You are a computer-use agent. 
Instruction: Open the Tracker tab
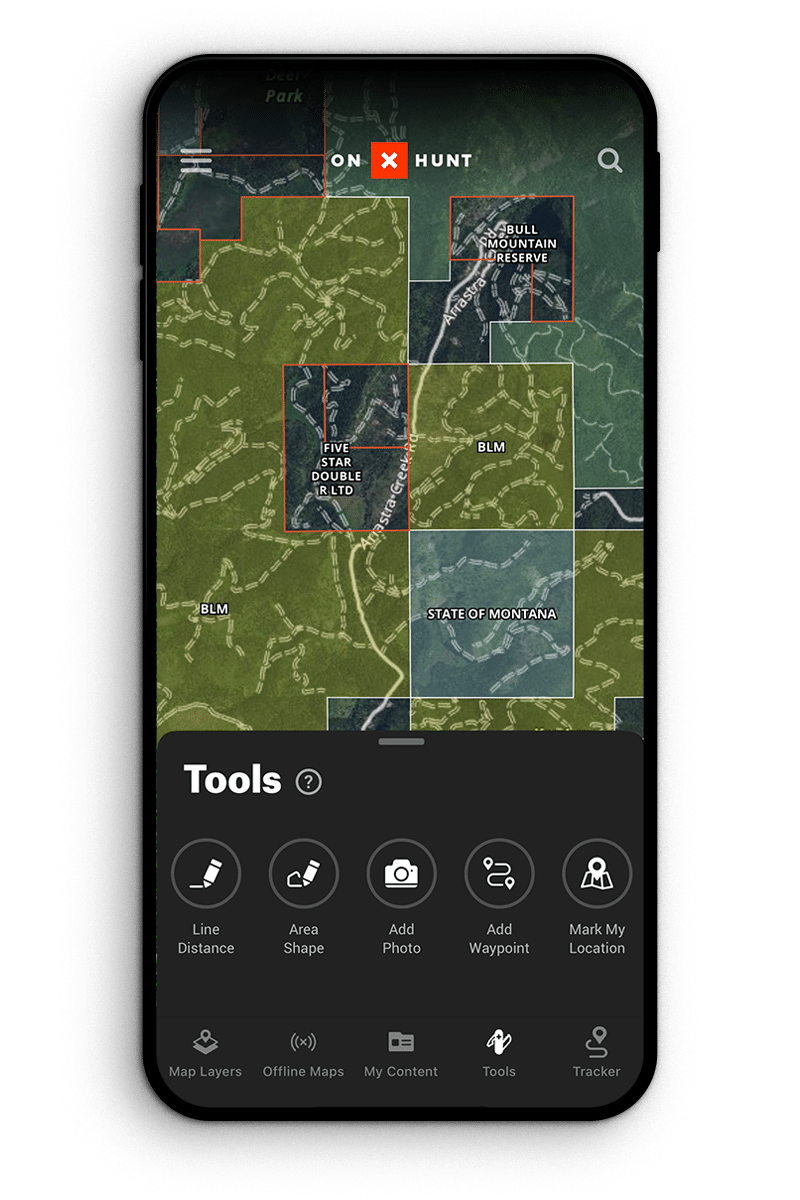click(597, 1054)
